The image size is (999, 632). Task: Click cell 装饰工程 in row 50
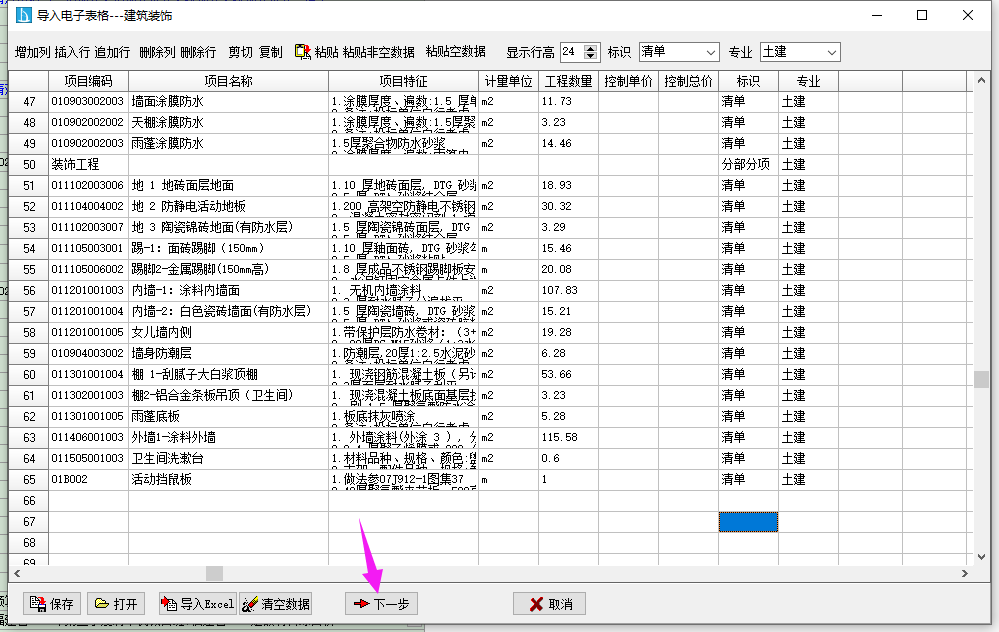tap(89, 164)
